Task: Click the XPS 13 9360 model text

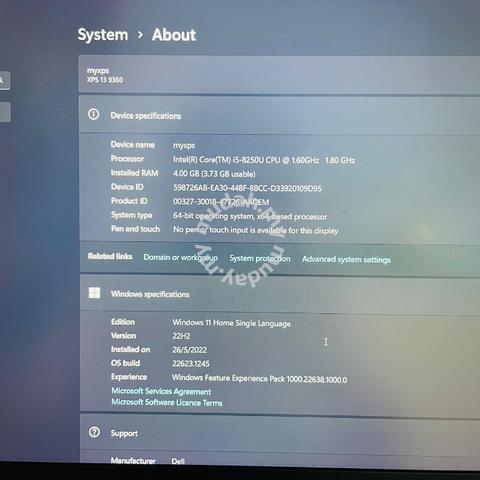Action: (x=105, y=80)
